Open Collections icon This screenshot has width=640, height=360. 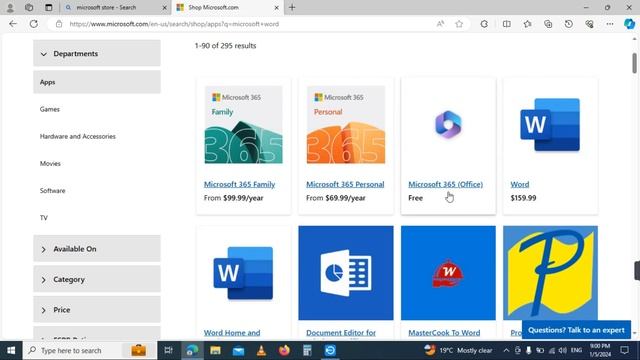click(548, 24)
